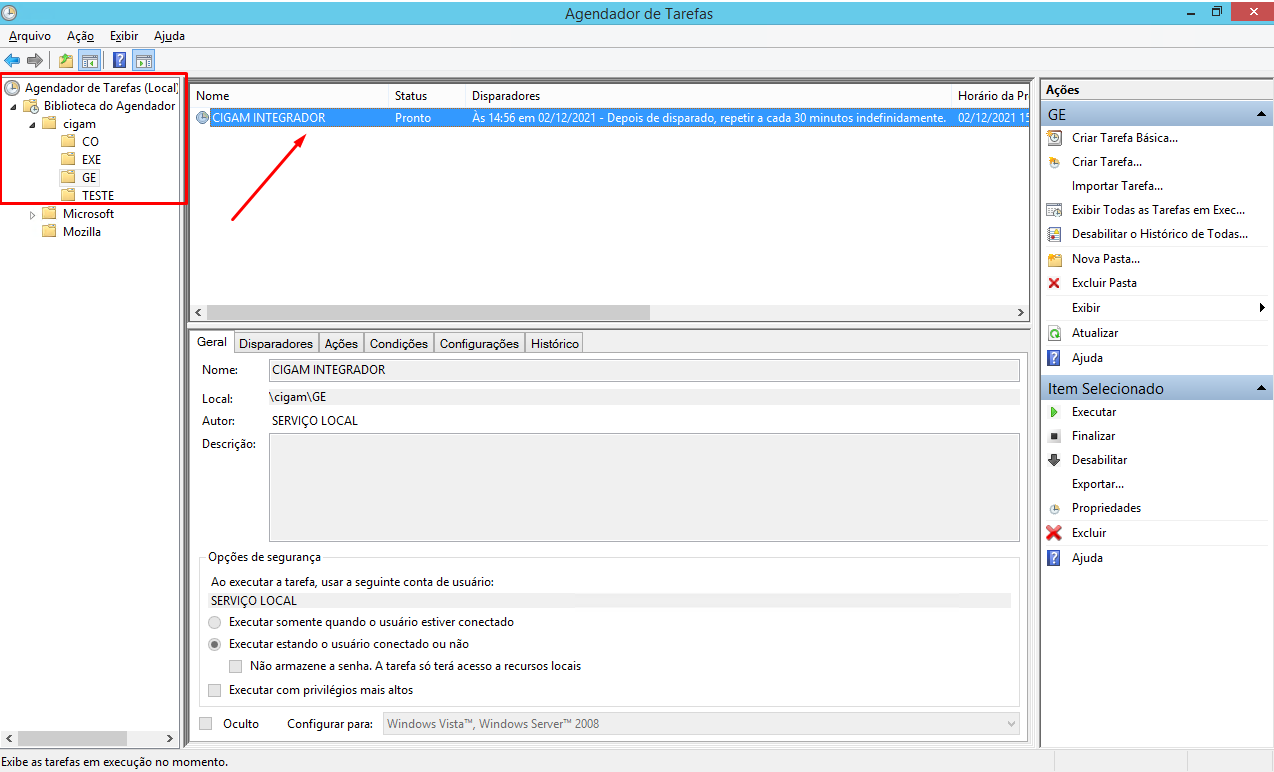Screen dimensions: 1274x772
Task: Click 'Criar Tarefa...' action link
Action: pos(1107,162)
